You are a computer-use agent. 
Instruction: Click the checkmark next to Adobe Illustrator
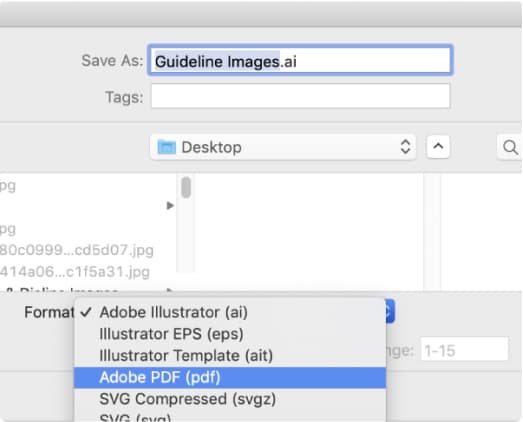click(86, 312)
